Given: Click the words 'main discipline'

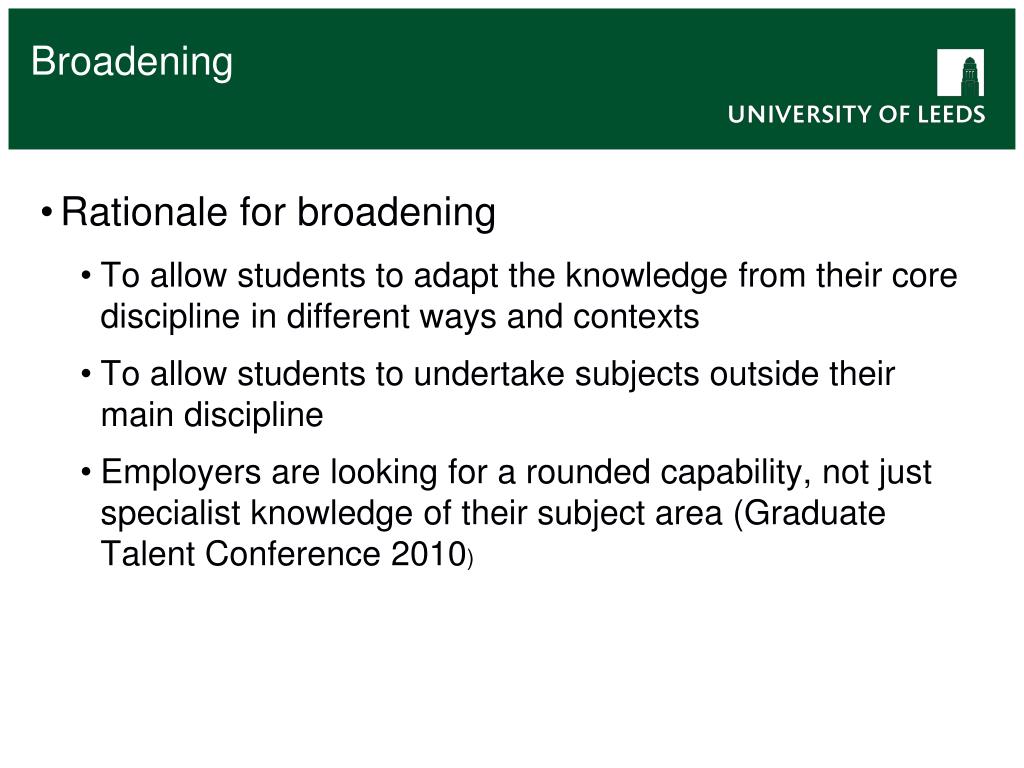Looking at the screenshot, I should pyautogui.click(x=212, y=415).
